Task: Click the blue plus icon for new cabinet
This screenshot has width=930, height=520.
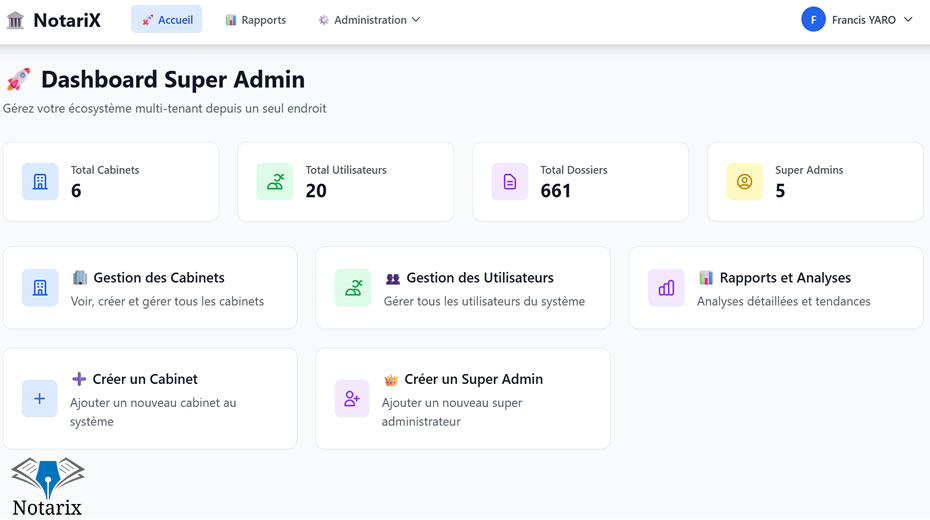Action: 40,399
